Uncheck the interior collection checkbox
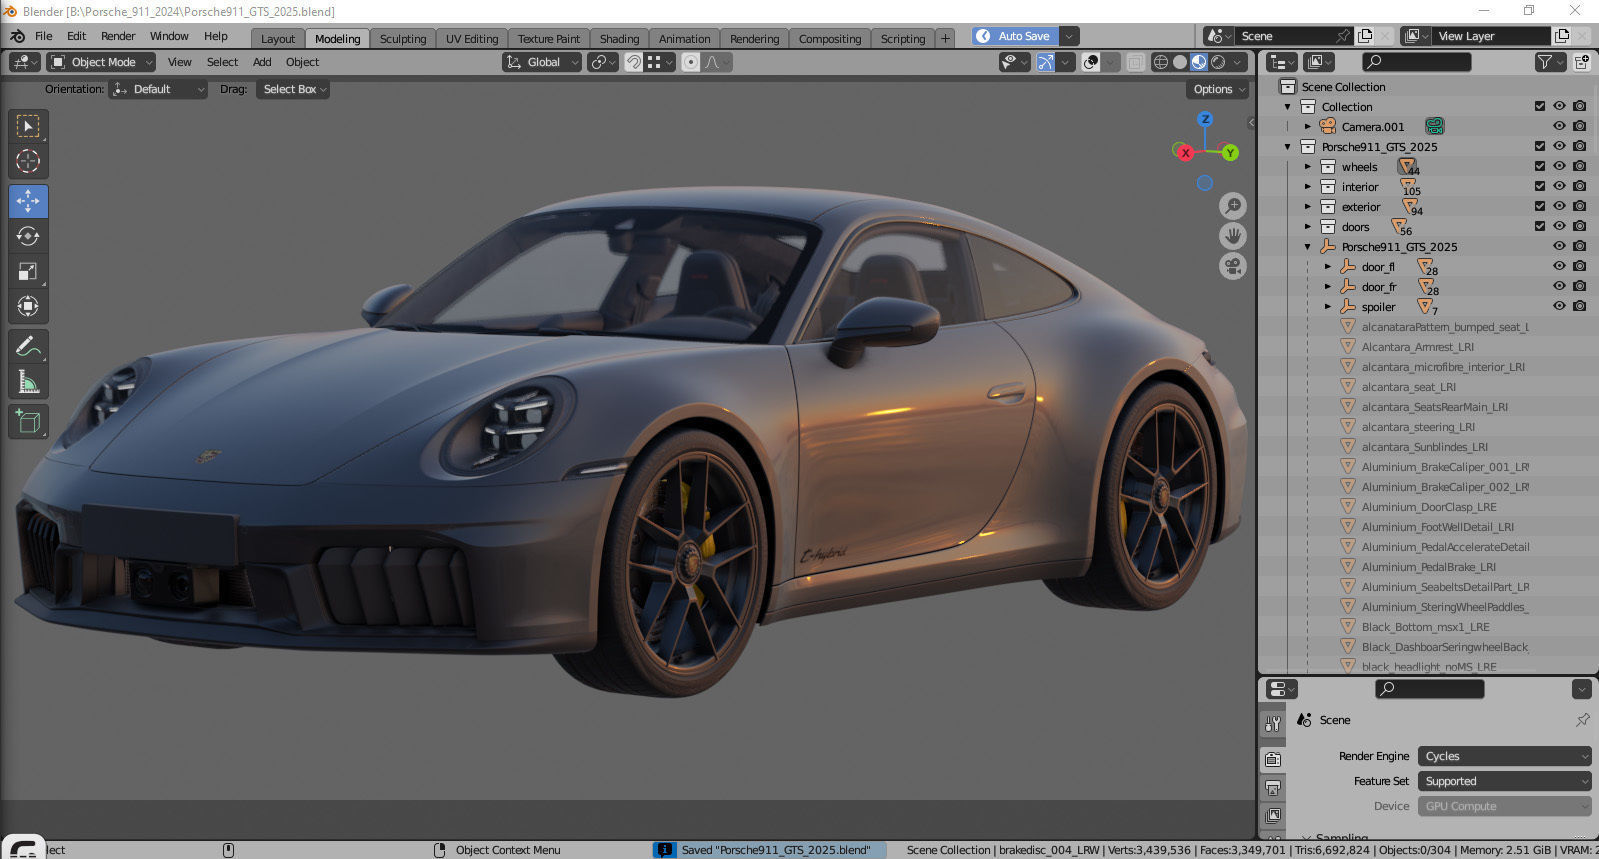 tap(1540, 186)
